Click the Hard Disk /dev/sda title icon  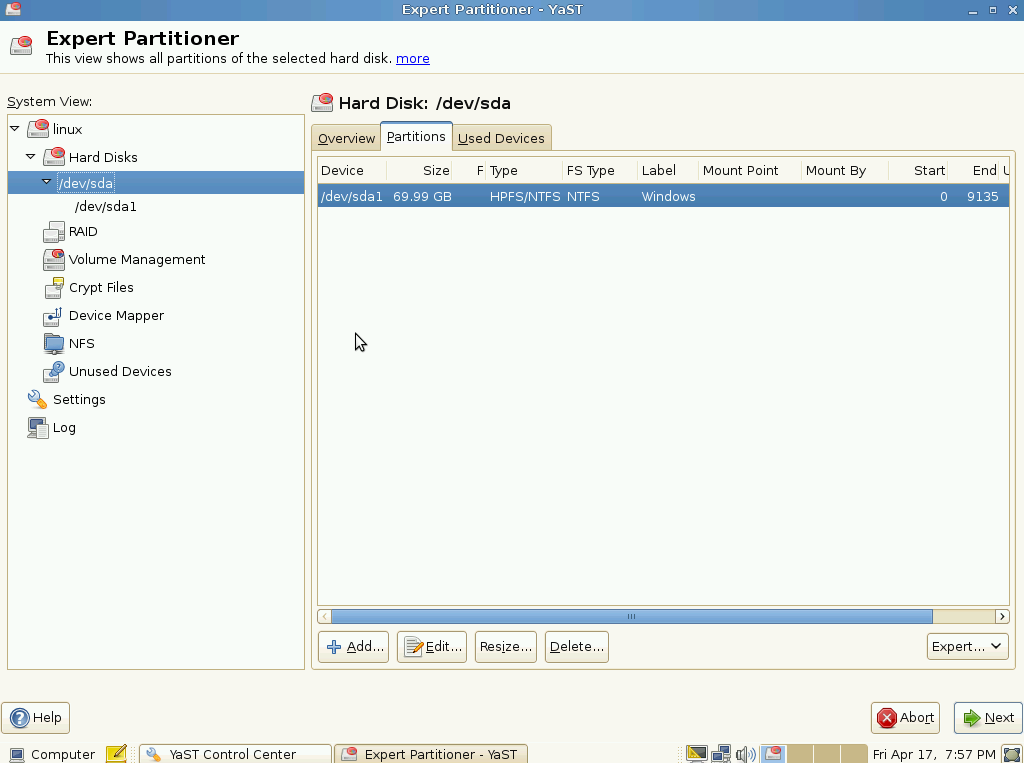point(322,103)
